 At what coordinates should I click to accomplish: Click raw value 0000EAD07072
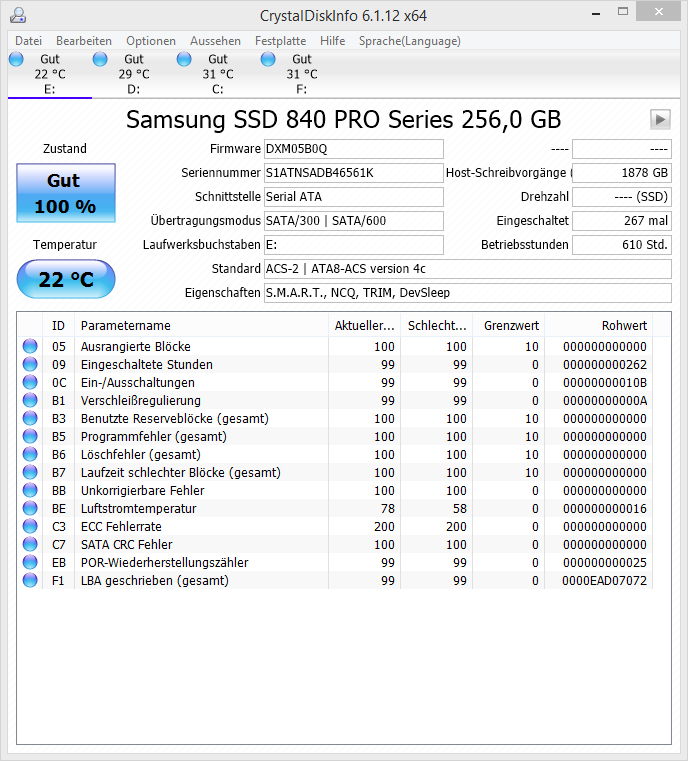(605, 580)
